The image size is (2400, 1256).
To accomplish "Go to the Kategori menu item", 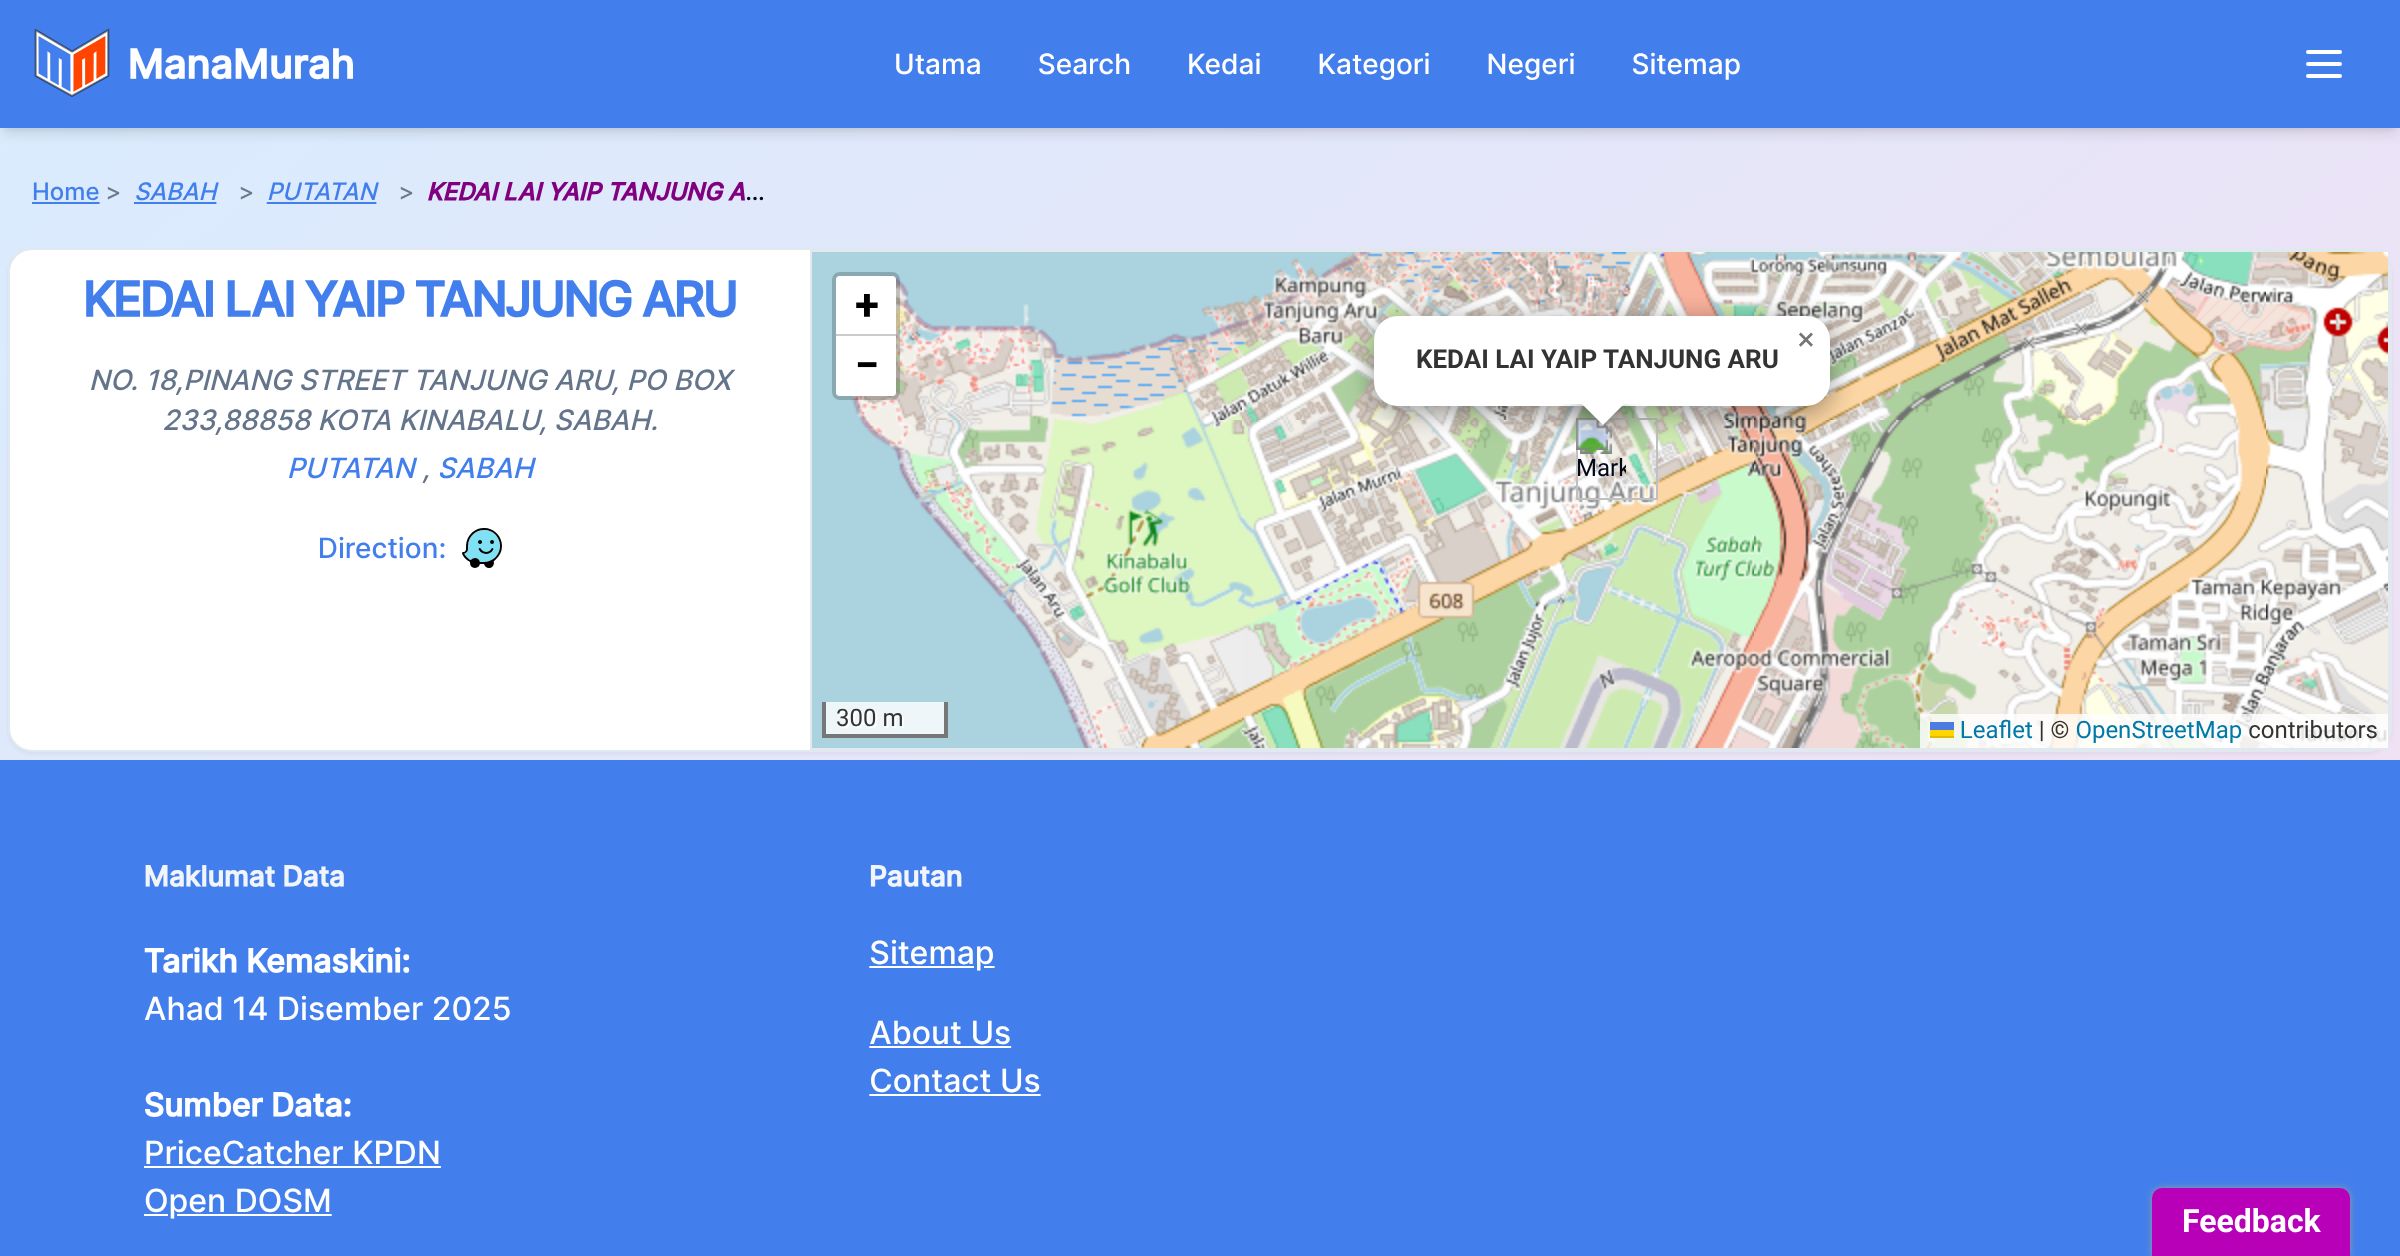I will pyautogui.click(x=1373, y=64).
